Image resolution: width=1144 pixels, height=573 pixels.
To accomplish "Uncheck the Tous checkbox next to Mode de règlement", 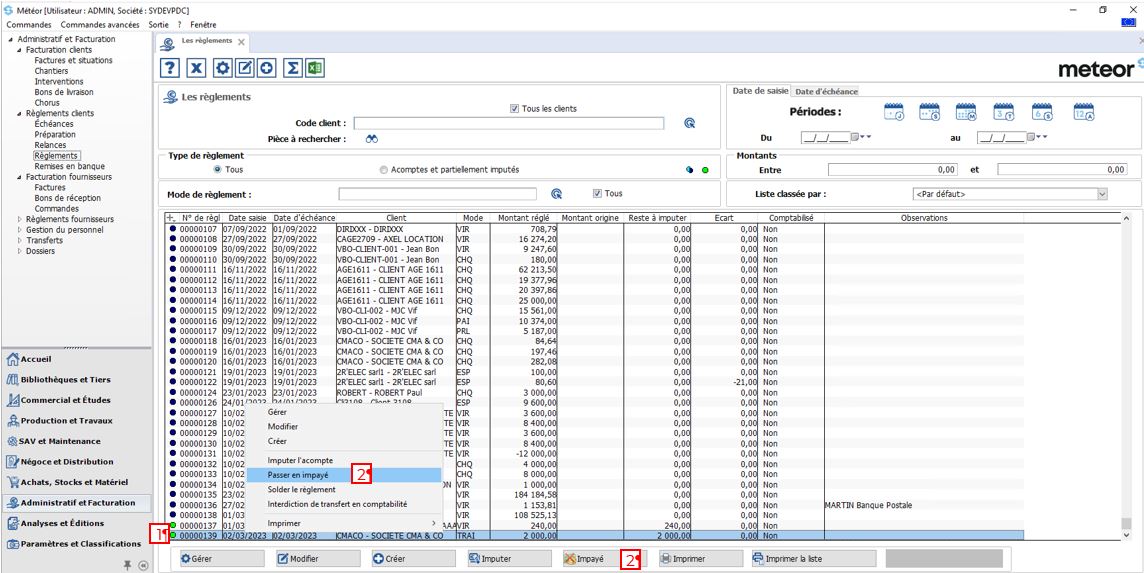I will click(x=598, y=194).
